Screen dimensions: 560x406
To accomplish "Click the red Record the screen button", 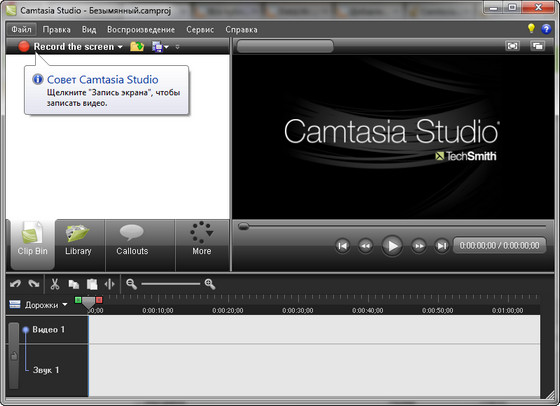I will pyautogui.click(x=24, y=46).
